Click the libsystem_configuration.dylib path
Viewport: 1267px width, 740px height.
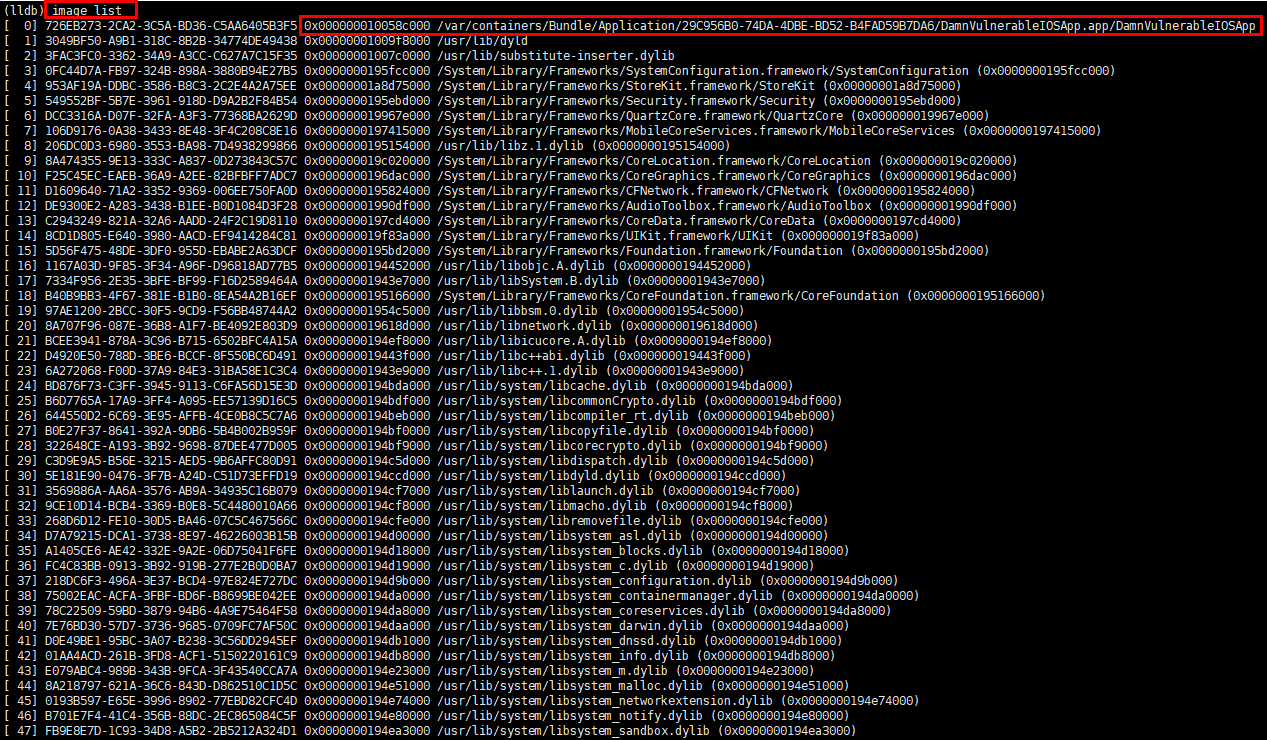point(594,580)
